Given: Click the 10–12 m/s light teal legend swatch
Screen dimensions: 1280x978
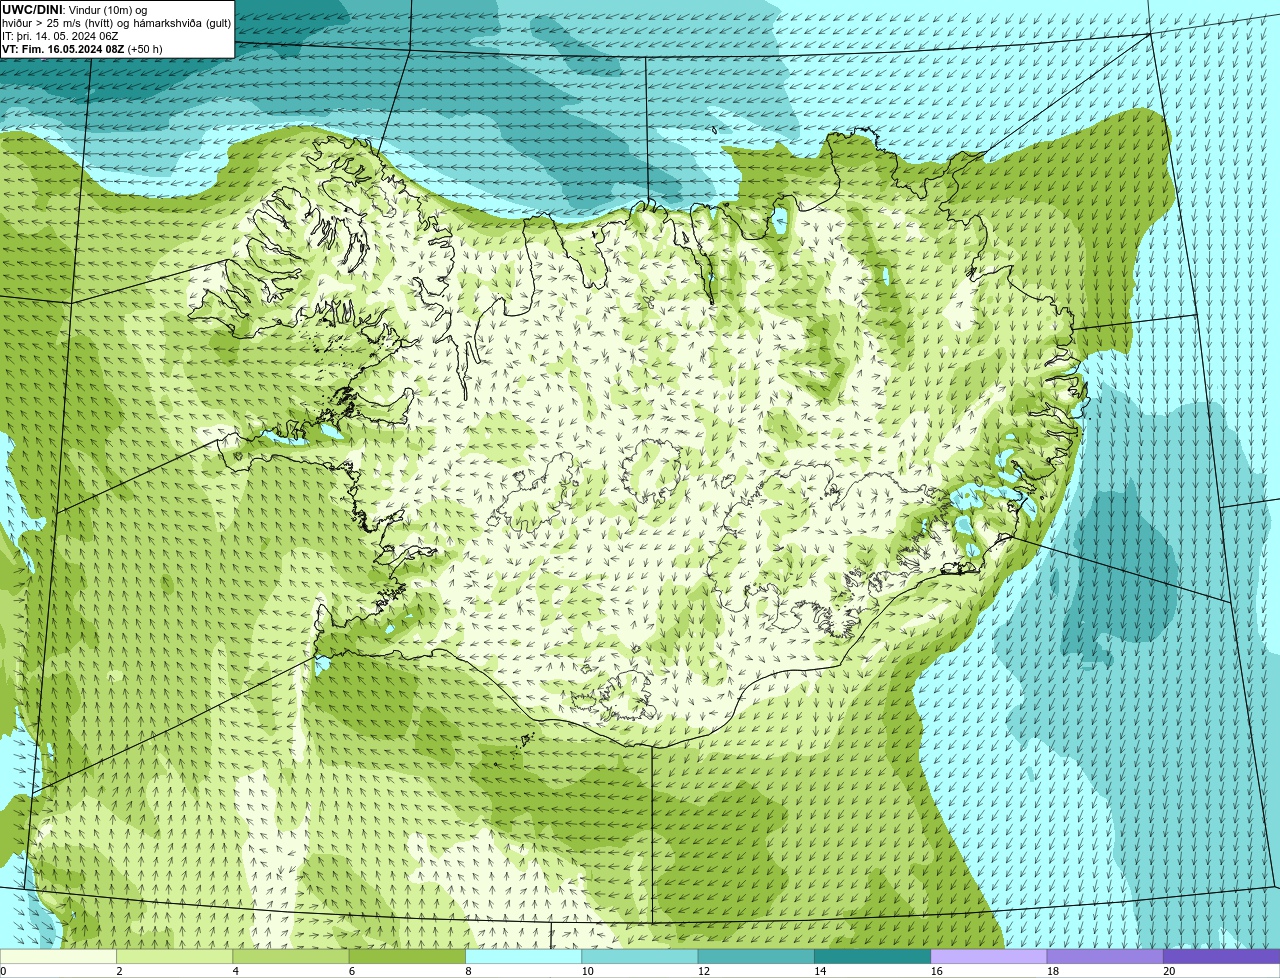Looking at the screenshot, I should [640, 956].
